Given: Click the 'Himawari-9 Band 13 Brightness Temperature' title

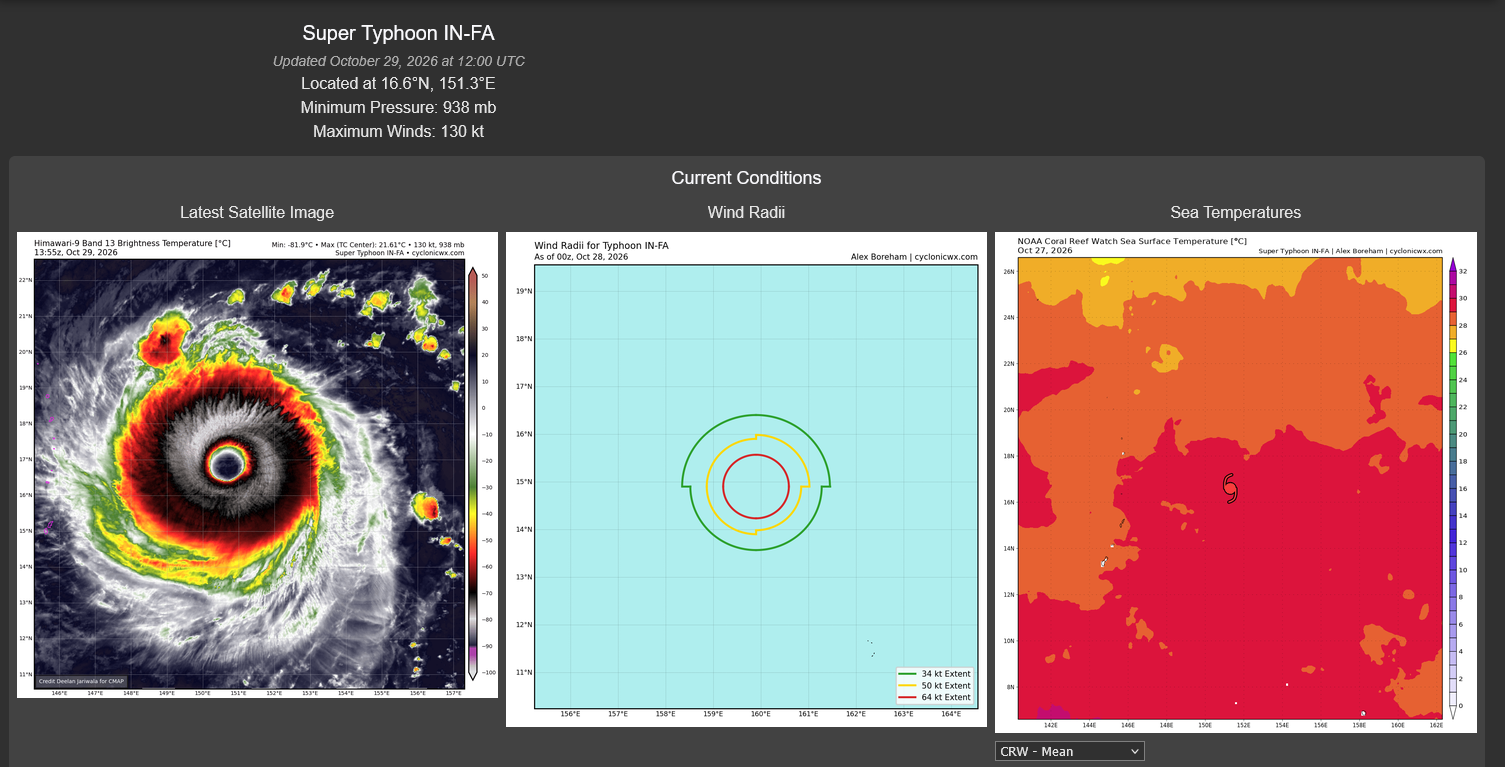Looking at the screenshot, I should point(133,243).
